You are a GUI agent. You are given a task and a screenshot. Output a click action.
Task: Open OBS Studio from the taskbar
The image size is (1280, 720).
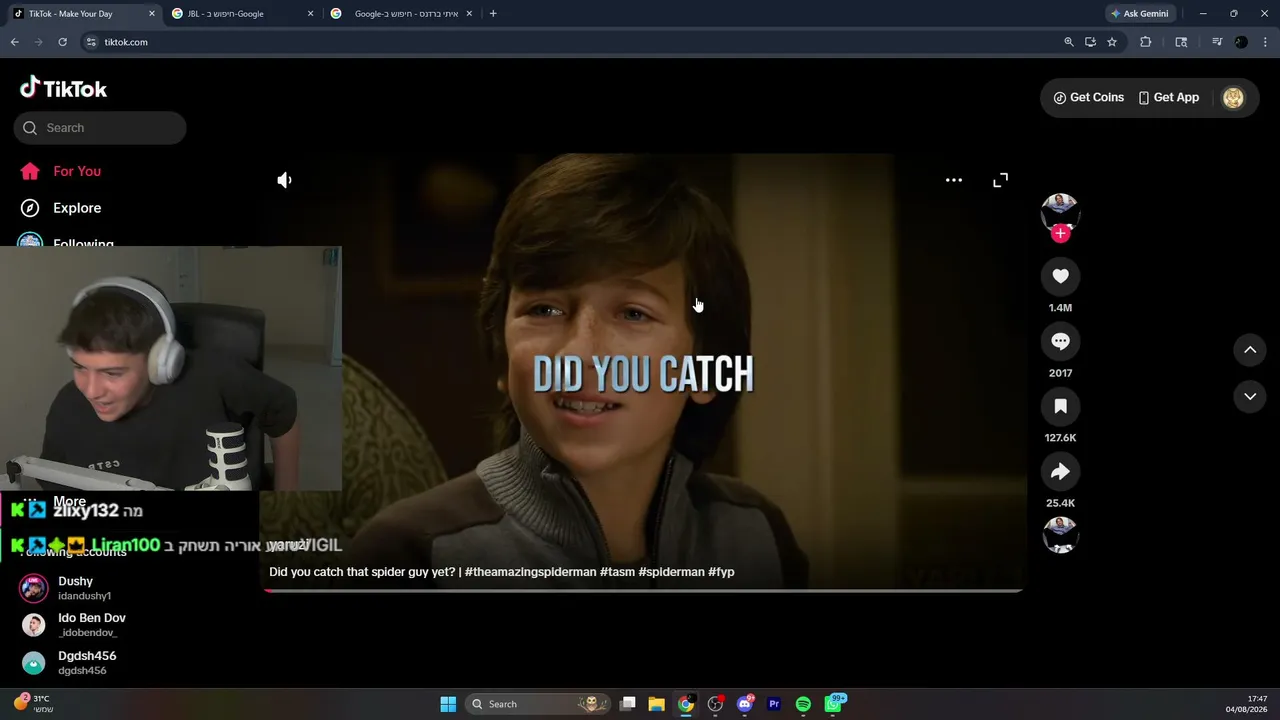pyautogui.click(x=715, y=704)
